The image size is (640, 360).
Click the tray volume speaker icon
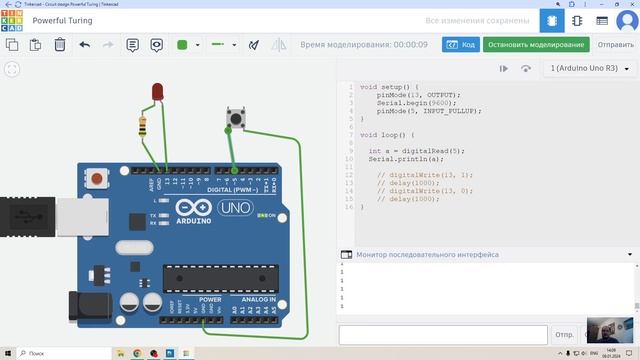[x=584, y=353]
